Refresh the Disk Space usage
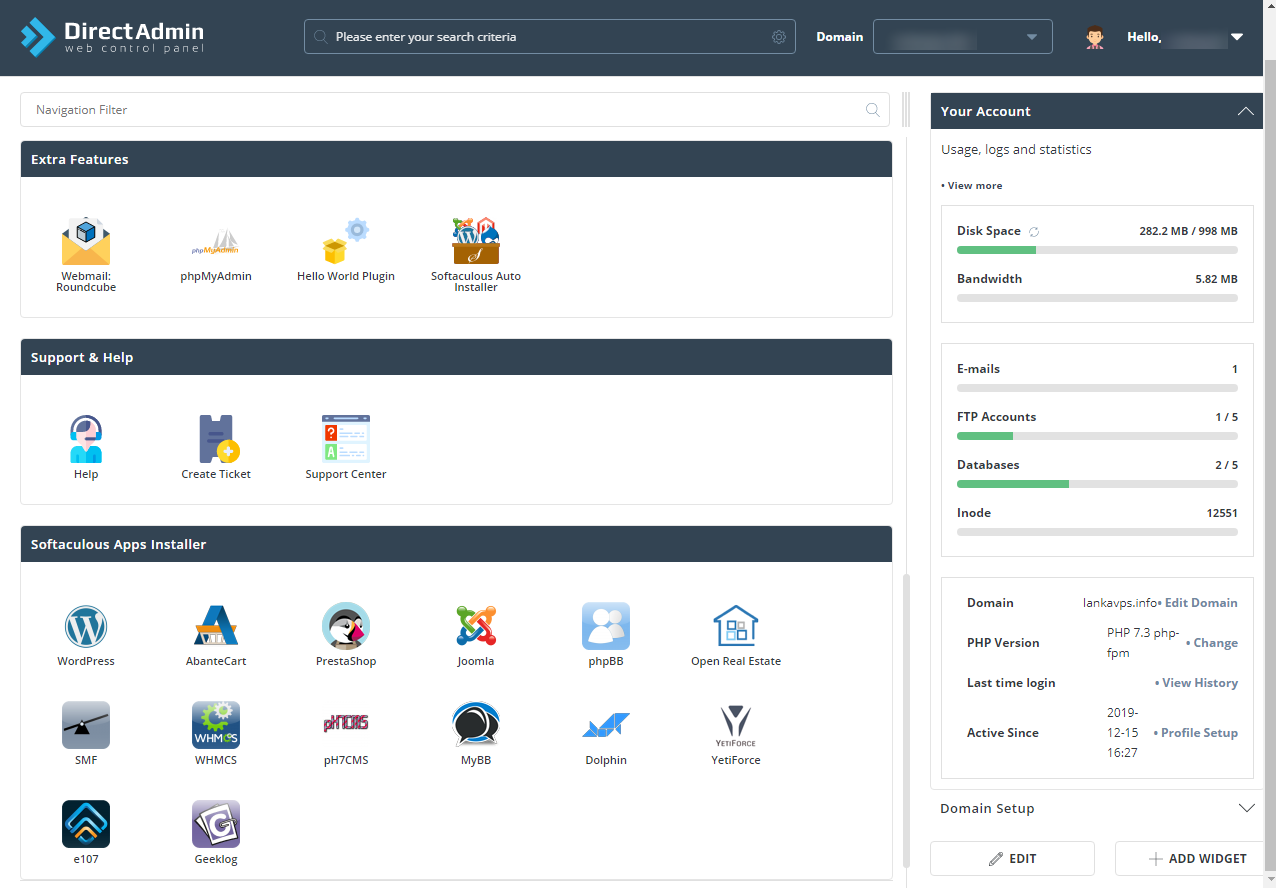Screen dimensions: 1276x888 tap(1034, 232)
